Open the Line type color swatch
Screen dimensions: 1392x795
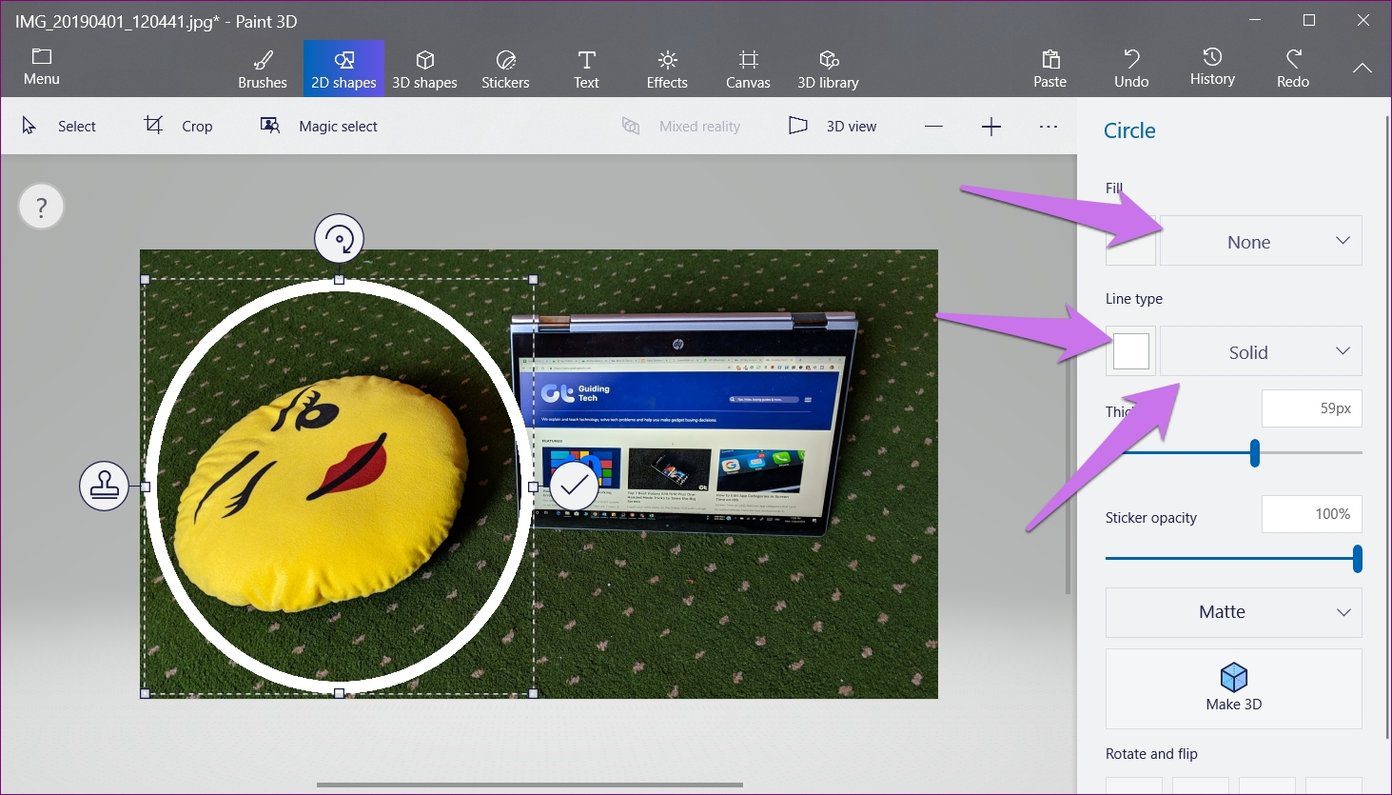[1131, 351]
